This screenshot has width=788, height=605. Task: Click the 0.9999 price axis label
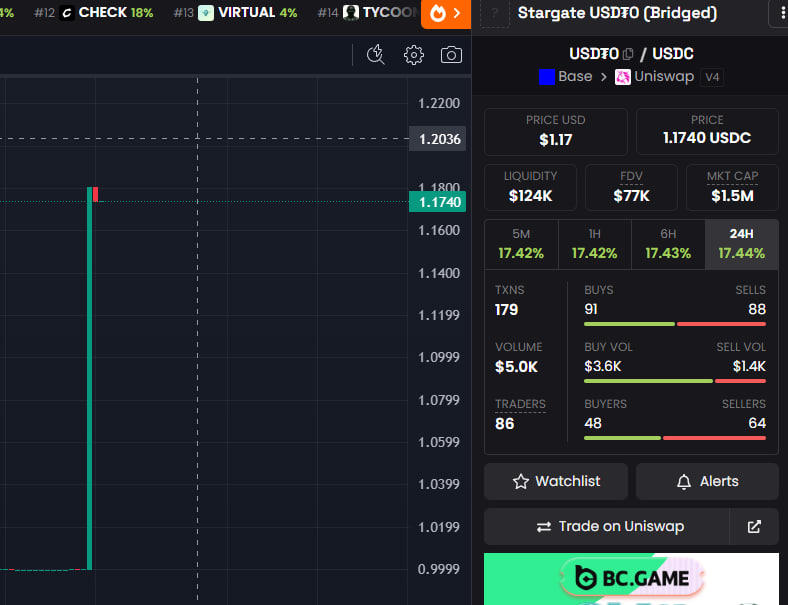[x=439, y=569]
